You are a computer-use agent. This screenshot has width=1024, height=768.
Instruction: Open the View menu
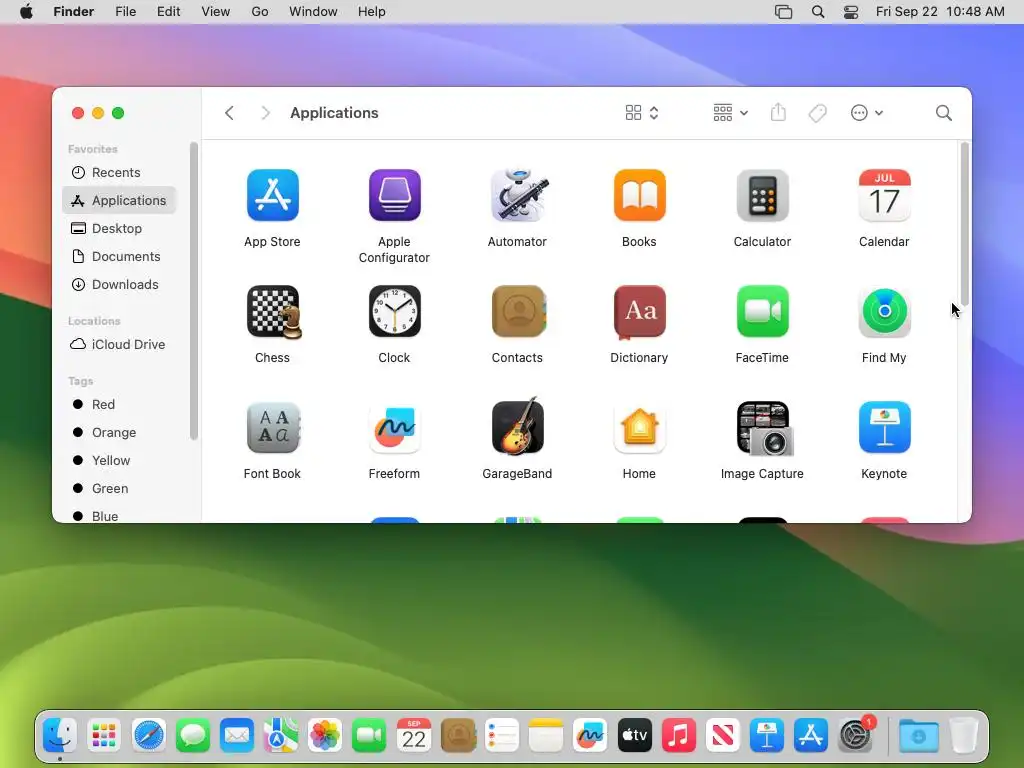click(x=216, y=12)
